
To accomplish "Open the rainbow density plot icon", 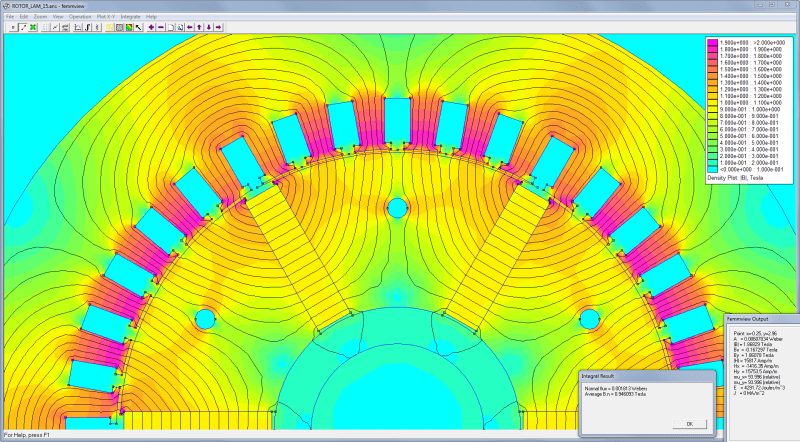I will pyautogui.click(x=129, y=27).
